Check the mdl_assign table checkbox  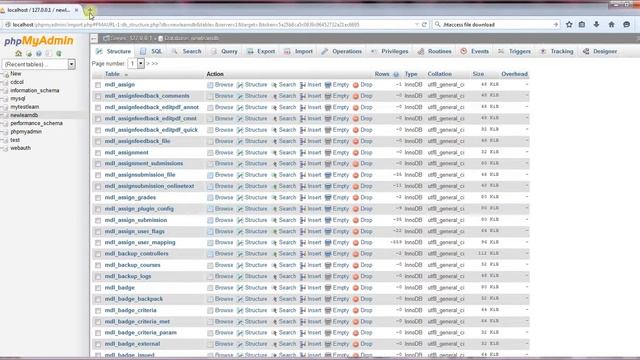click(x=98, y=85)
